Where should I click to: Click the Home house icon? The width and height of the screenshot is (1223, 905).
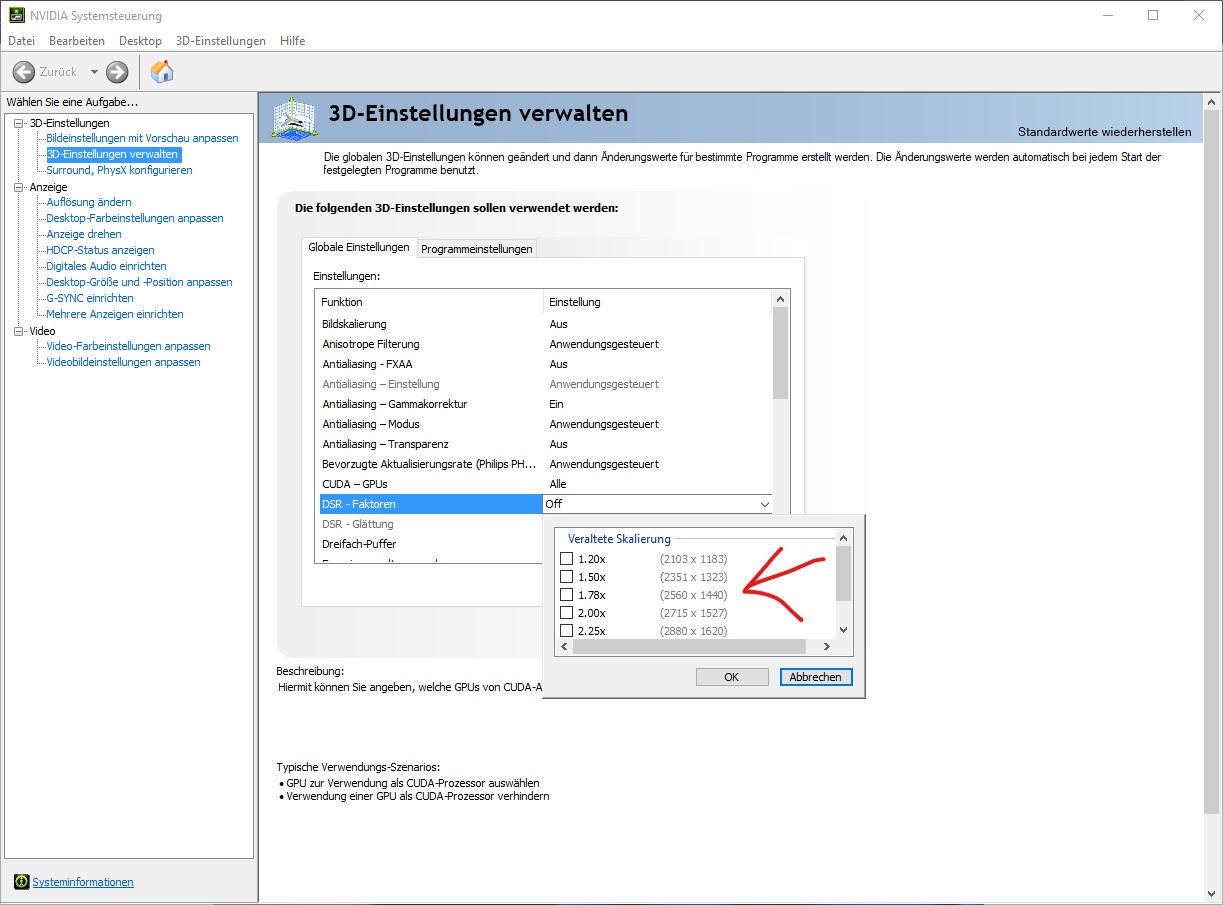pyautogui.click(x=162, y=71)
